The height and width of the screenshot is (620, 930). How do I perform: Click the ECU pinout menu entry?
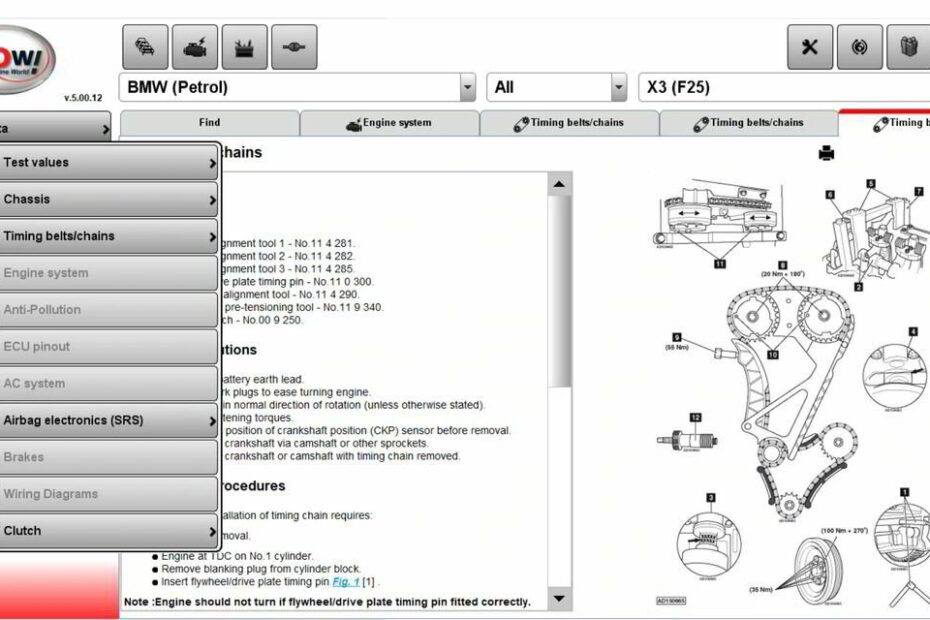pos(109,346)
